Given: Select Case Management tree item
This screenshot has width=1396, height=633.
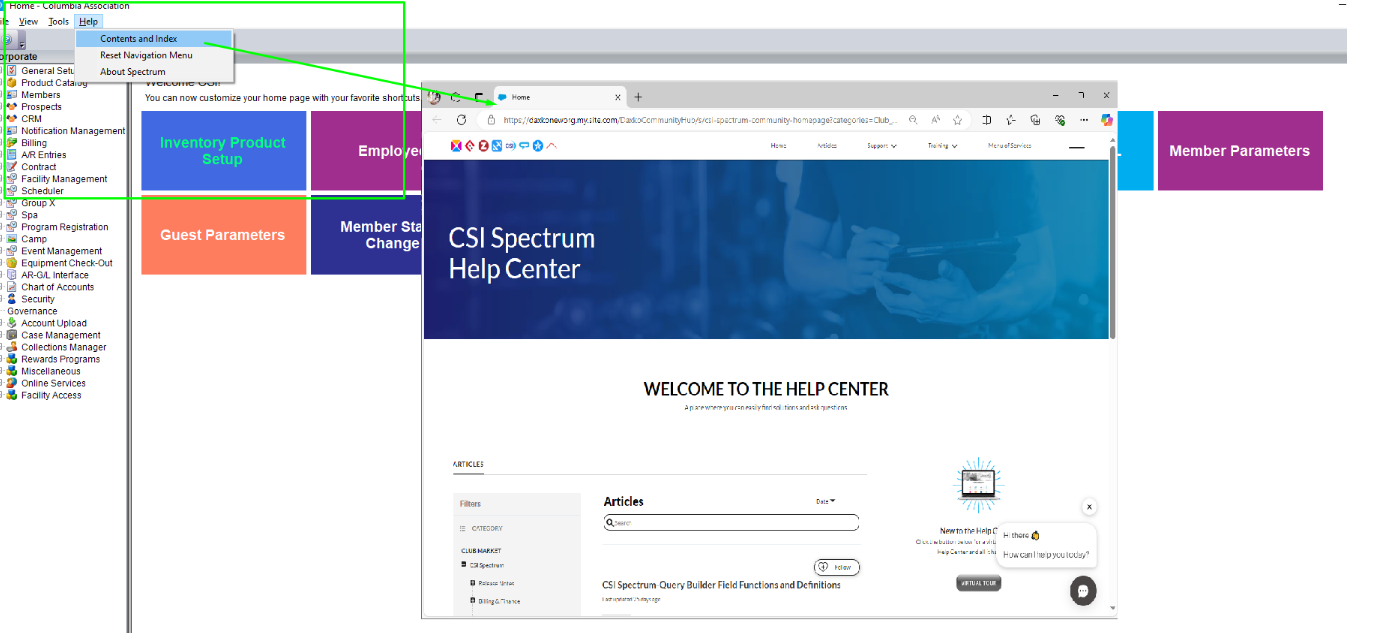Looking at the screenshot, I should (x=61, y=335).
